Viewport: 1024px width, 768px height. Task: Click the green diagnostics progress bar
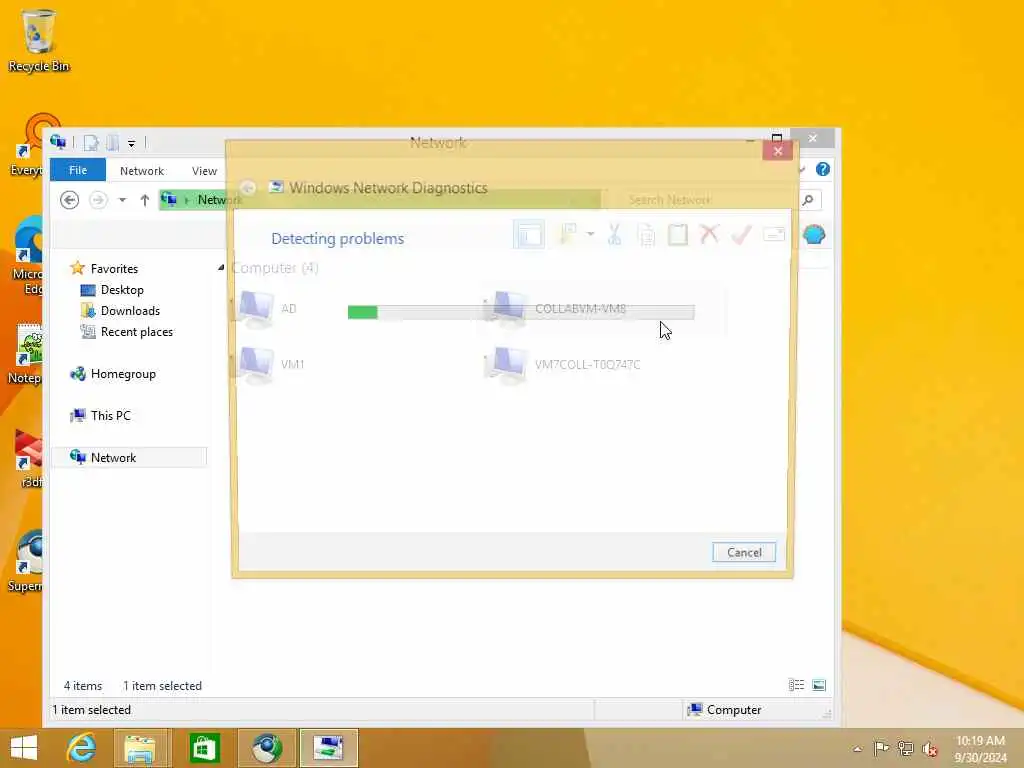[x=520, y=312]
